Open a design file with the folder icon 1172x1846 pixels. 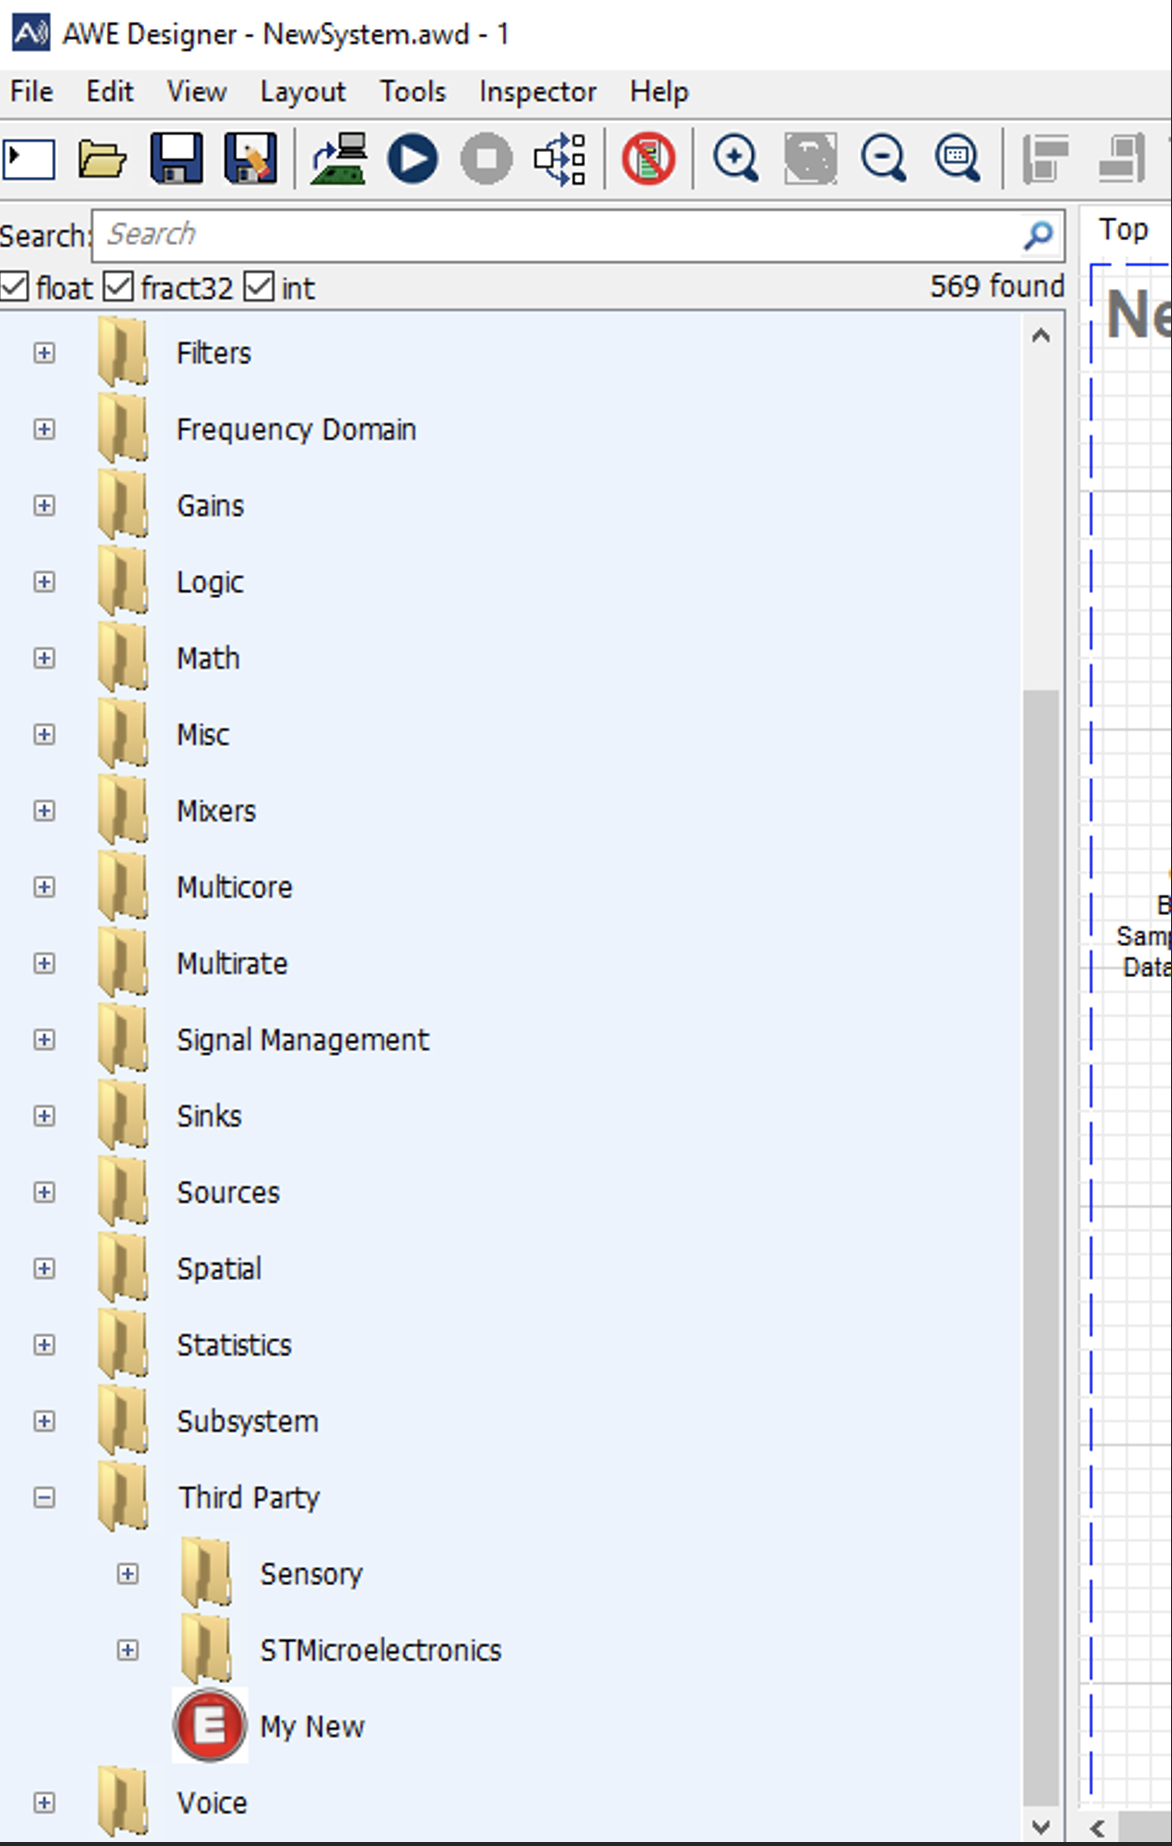pos(102,159)
